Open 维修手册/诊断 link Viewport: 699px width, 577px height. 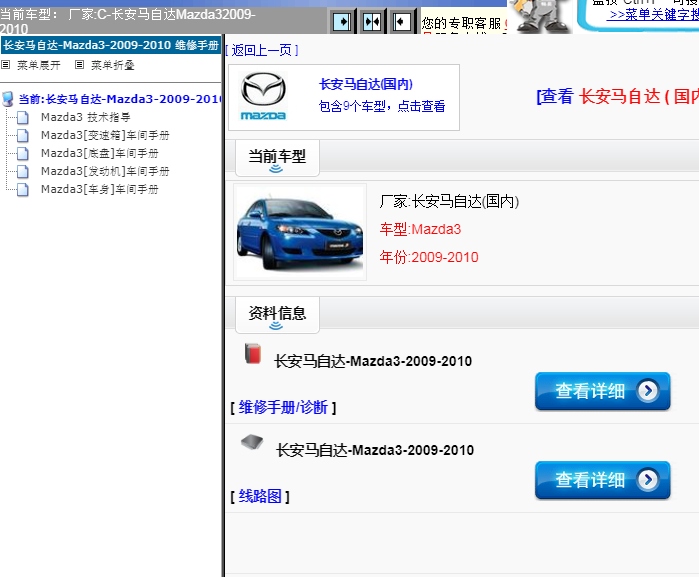tap(283, 407)
